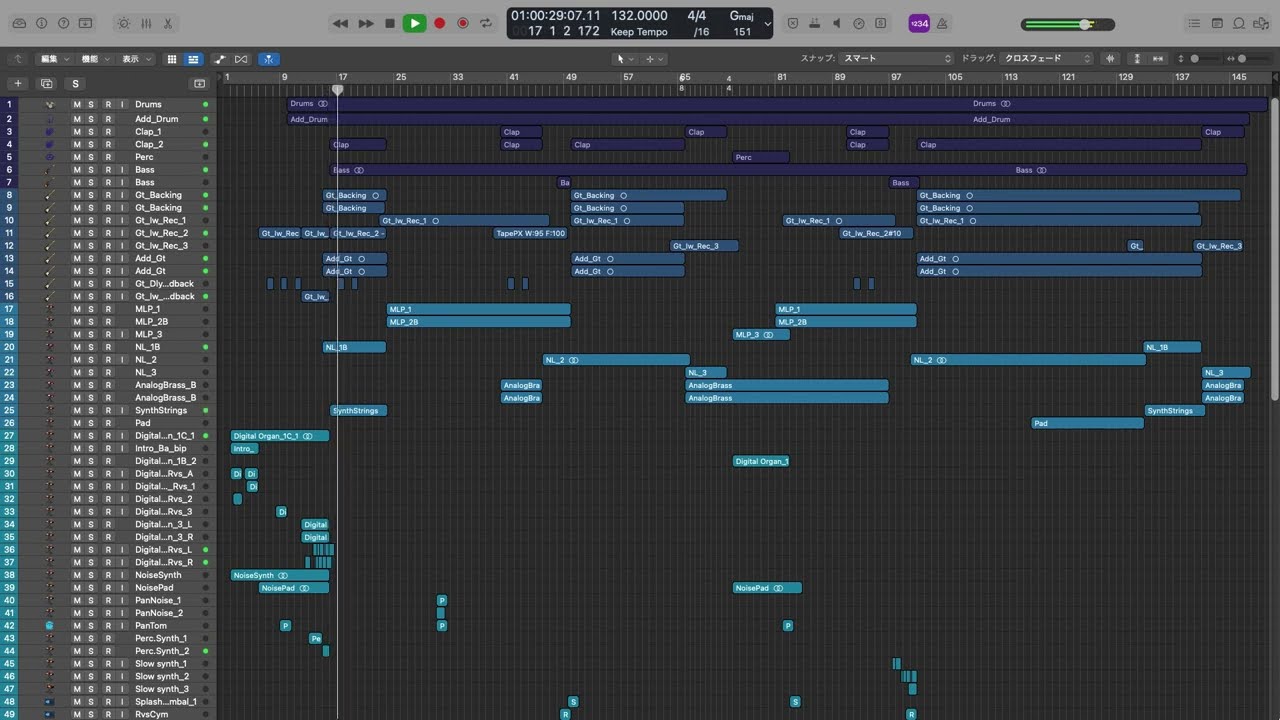Screen dimensions: 1280x720
Task: Open the List Editors icon
Action: pyautogui.click(x=1195, y=23)
